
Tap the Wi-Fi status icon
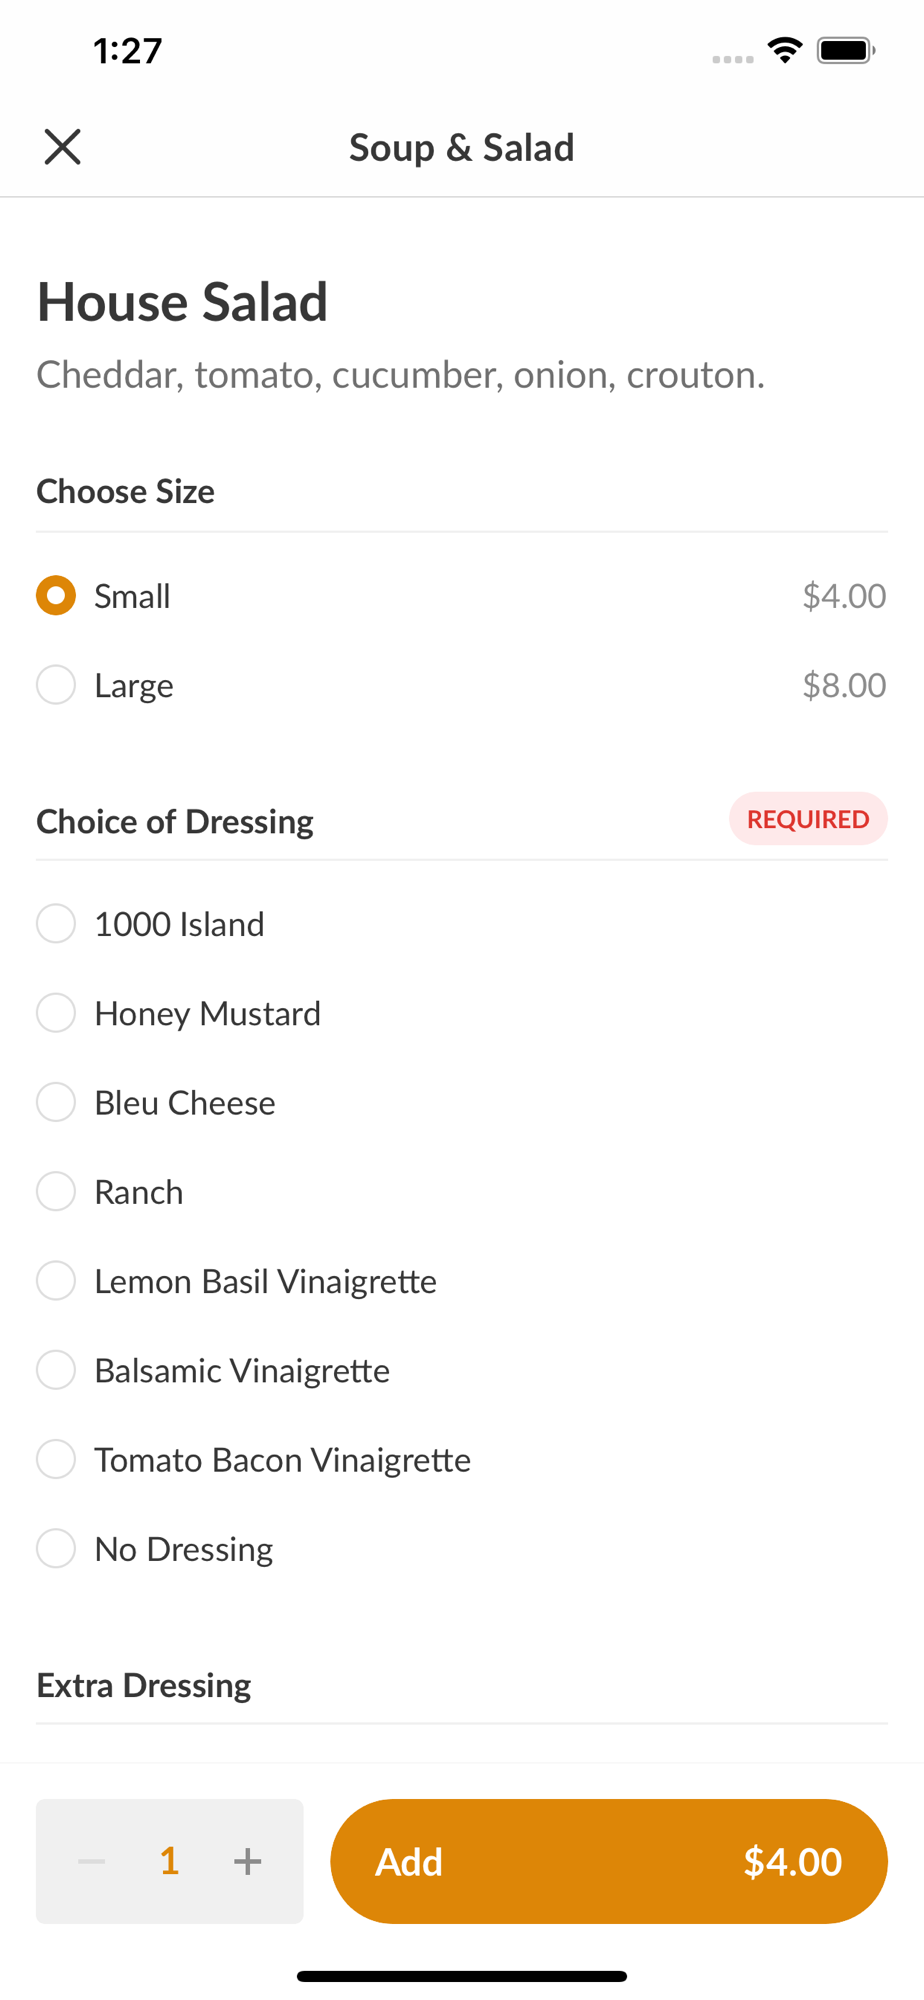785,50
